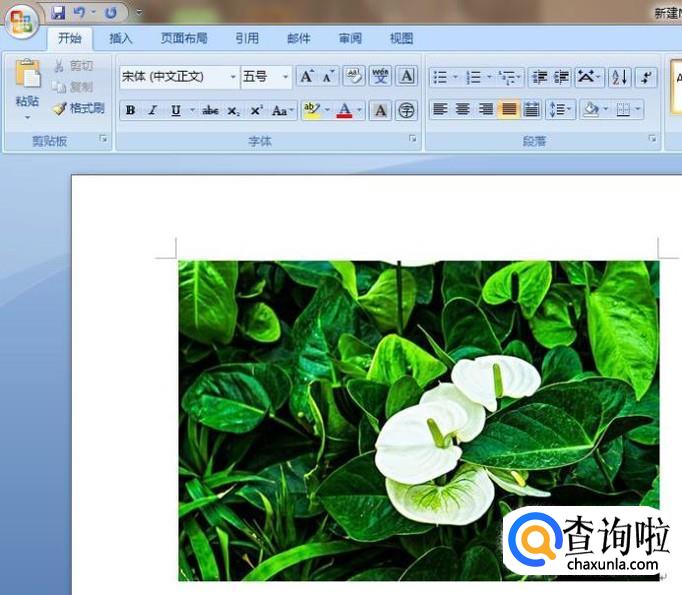The width and height of the screenshot is (682, 595).
Task: Click the Sort A-Z icon
Action: pyautogui.click(x=619, y=77)
